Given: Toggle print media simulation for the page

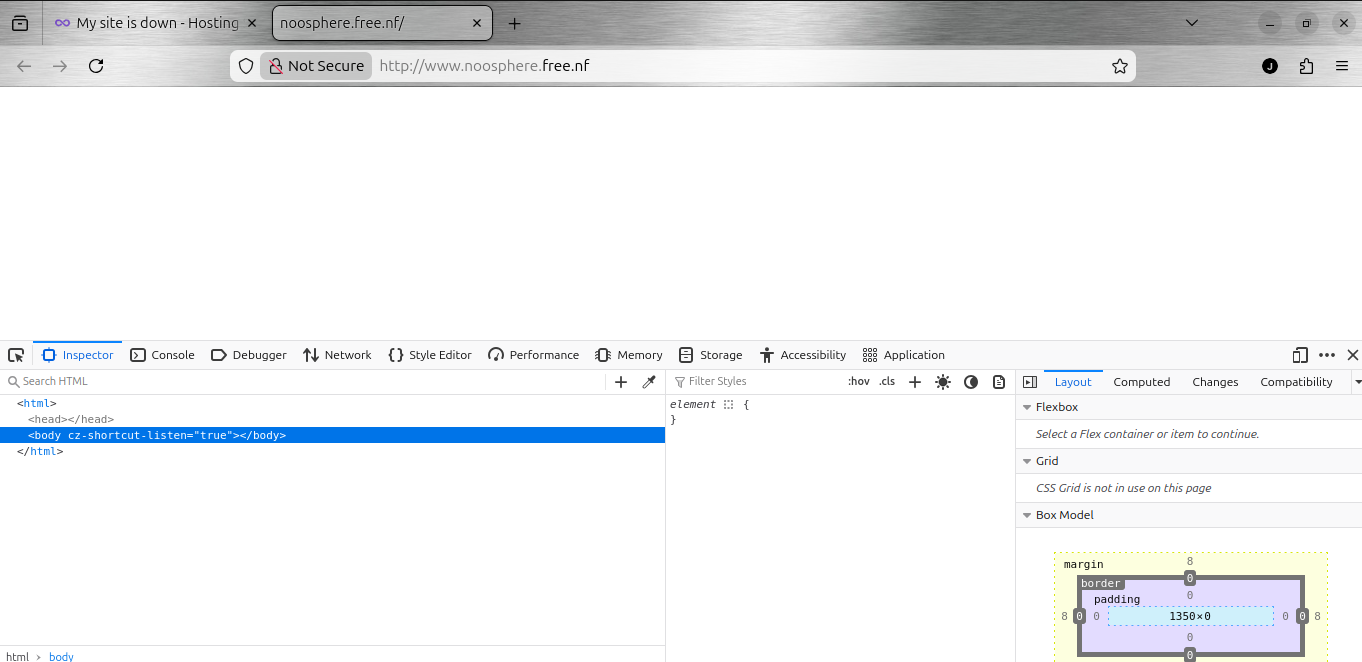Looking at the screenshot, I should pos(999,382).
